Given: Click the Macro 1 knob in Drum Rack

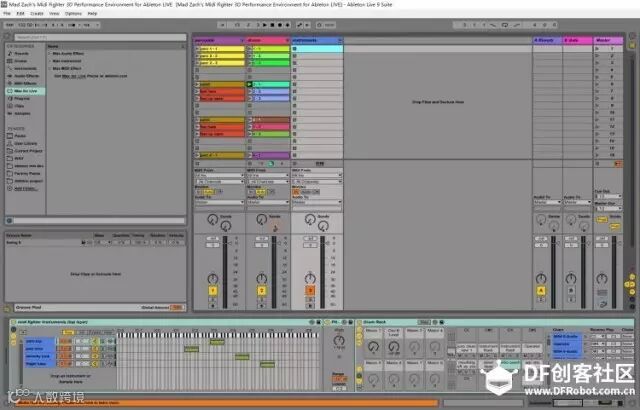Looking at the screenshot, I should (x=373, y=347).
